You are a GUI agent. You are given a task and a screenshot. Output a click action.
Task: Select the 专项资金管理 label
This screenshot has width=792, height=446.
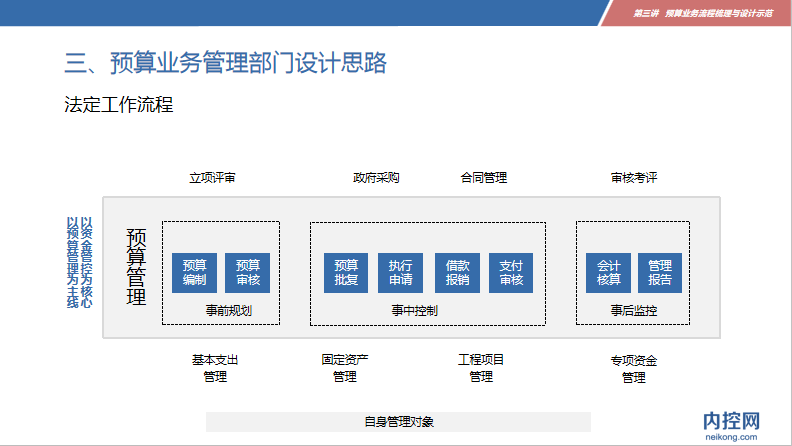point(634,368)
